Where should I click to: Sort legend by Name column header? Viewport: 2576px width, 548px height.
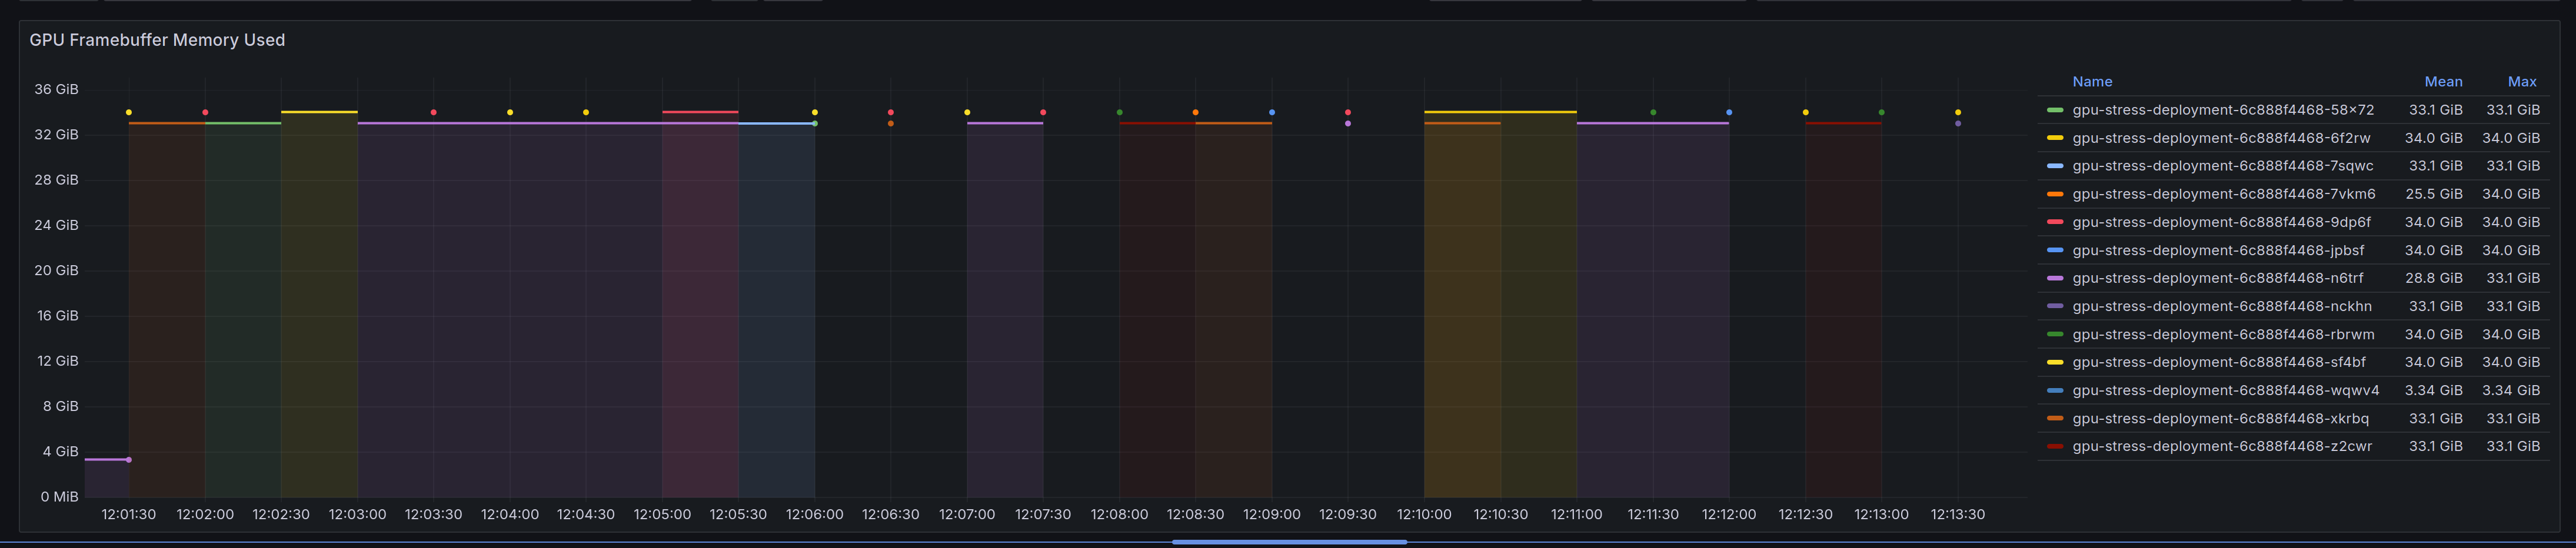tap(2092, 82)
